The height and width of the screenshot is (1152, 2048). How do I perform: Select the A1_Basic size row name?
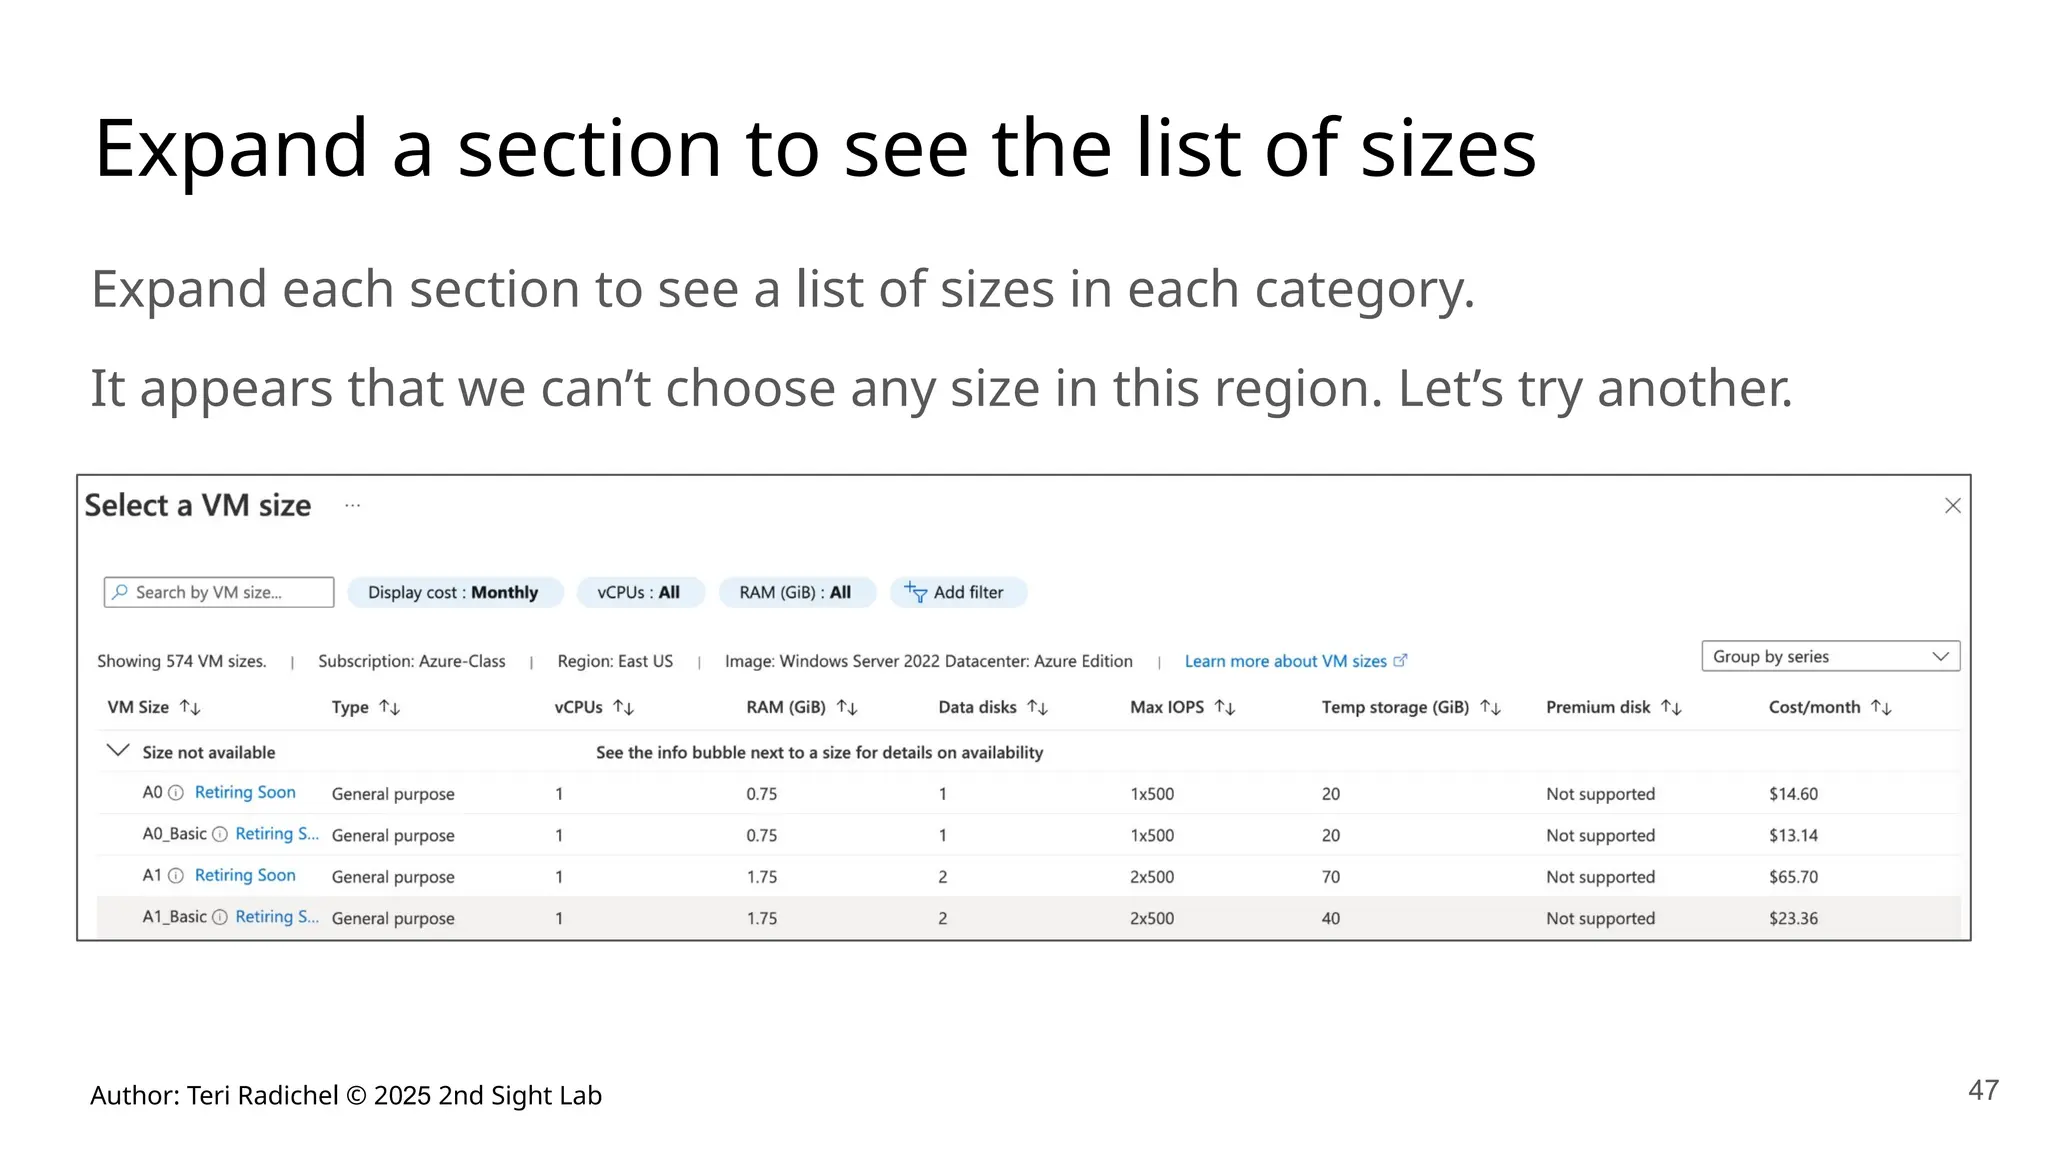click(x=174, y=917)
